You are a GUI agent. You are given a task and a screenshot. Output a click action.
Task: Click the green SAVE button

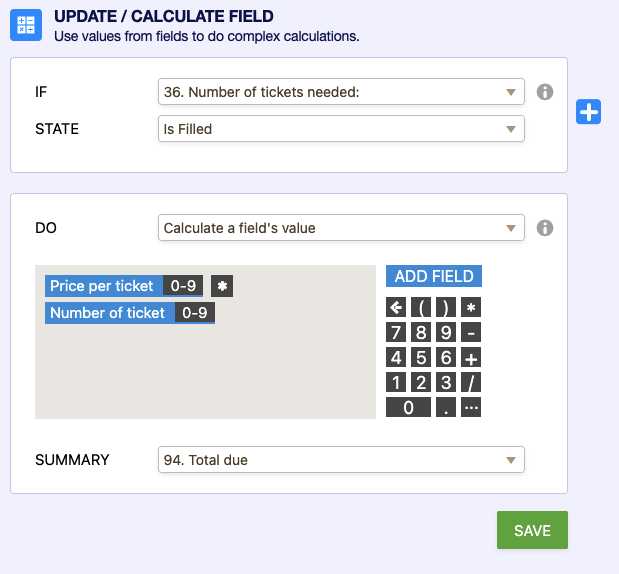[532, 530]
